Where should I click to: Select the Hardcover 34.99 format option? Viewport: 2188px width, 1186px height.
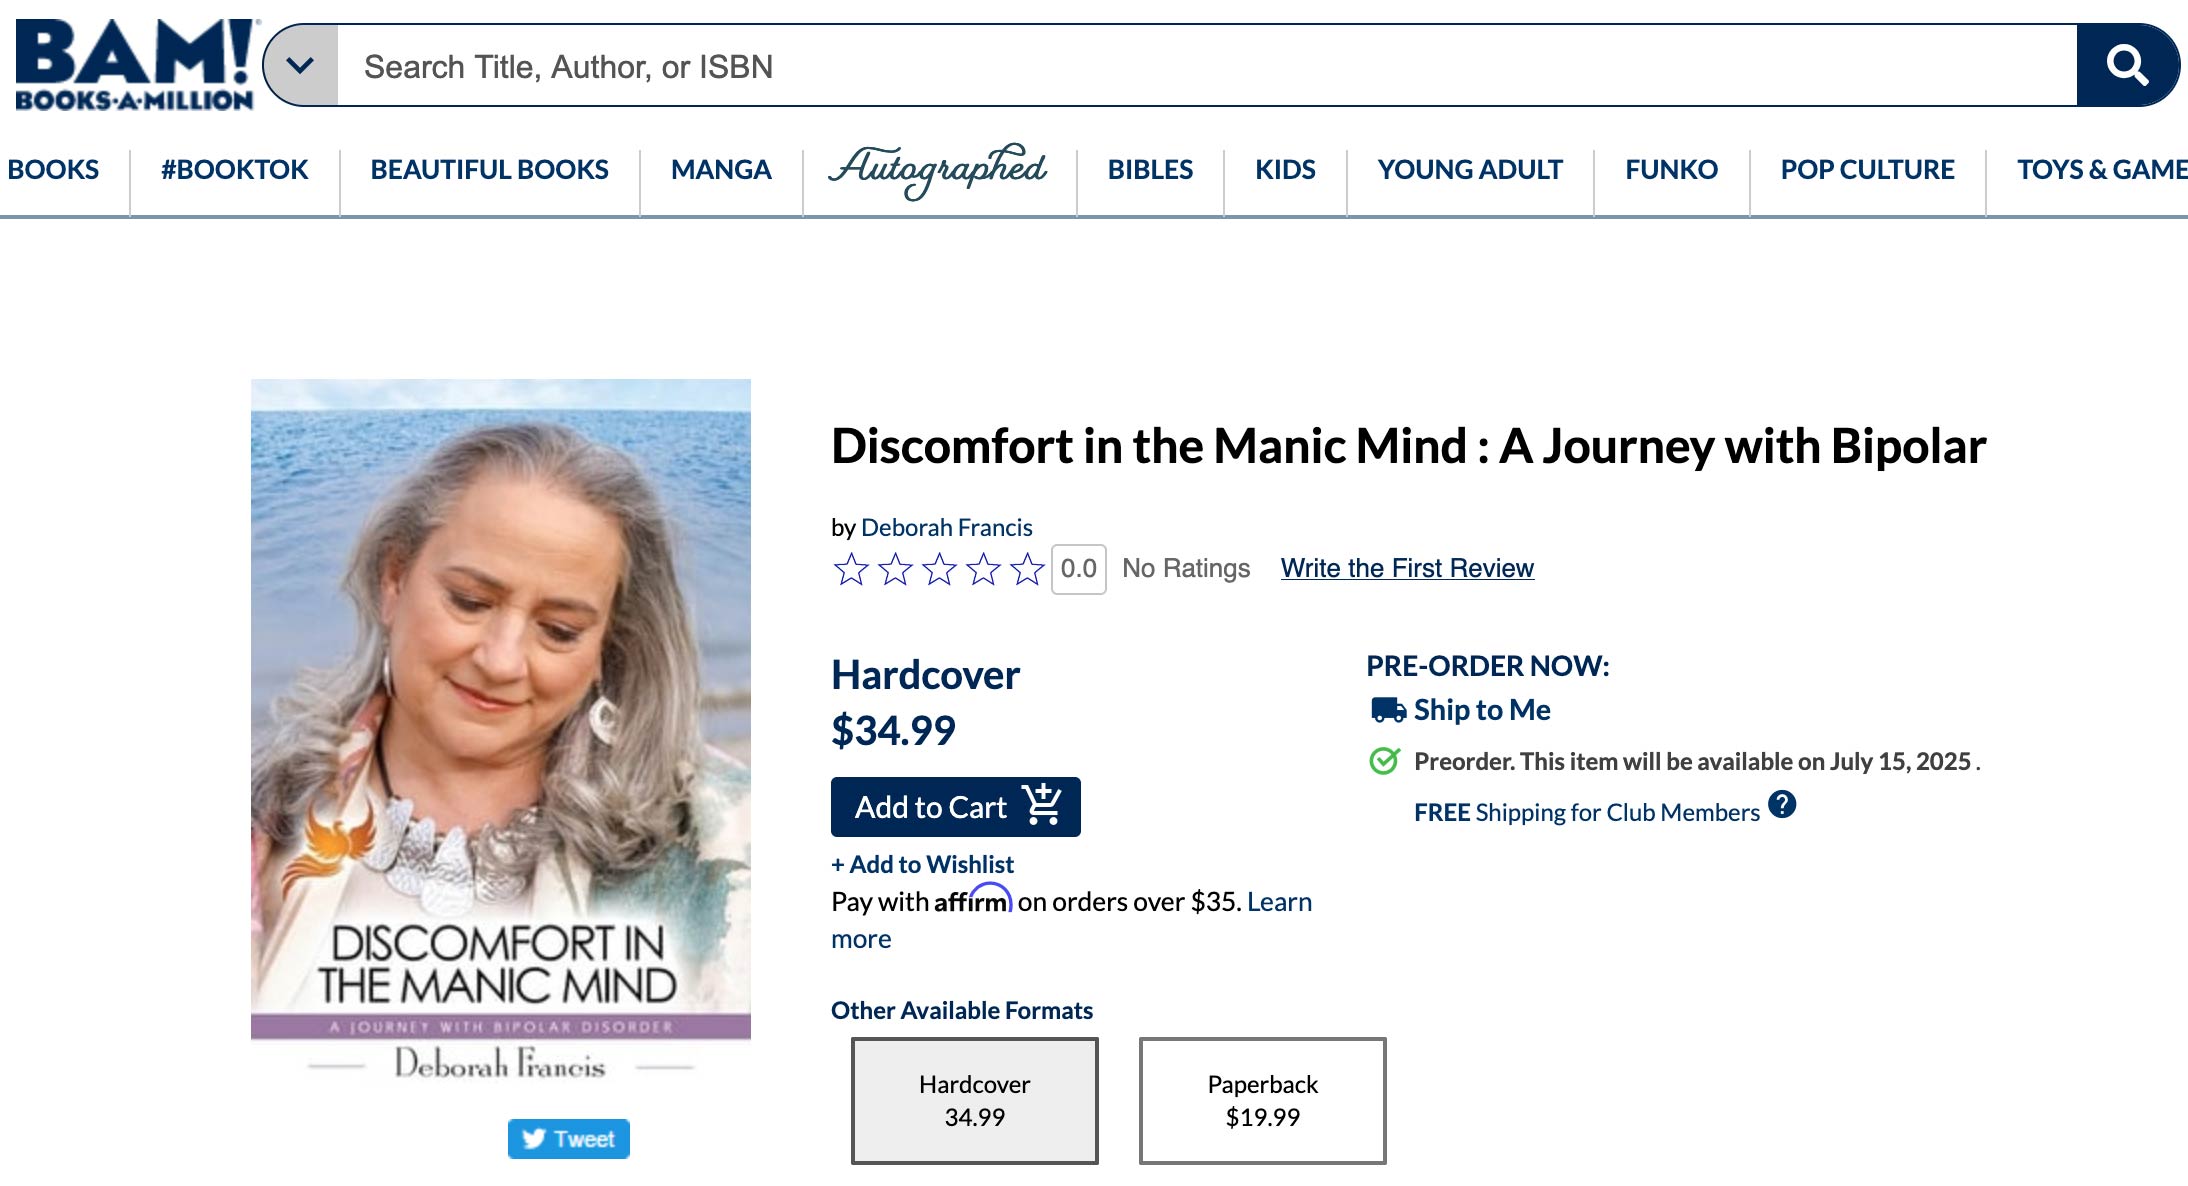pyautogui.click(x=974, y=1100)
